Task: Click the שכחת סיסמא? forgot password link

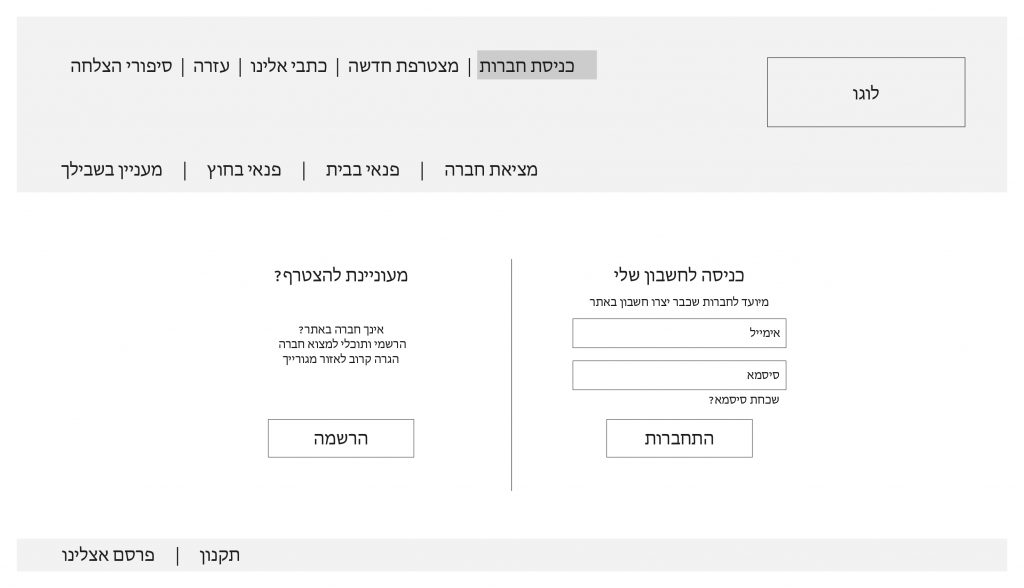Action: (743, 400)
